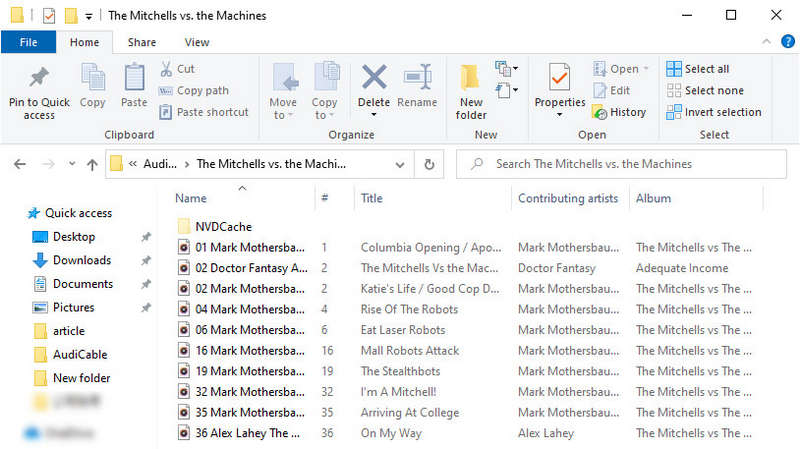This screenshot has width=800, height=449.
Task: Click the Properties checkmark icon
Action: (559, 78)
